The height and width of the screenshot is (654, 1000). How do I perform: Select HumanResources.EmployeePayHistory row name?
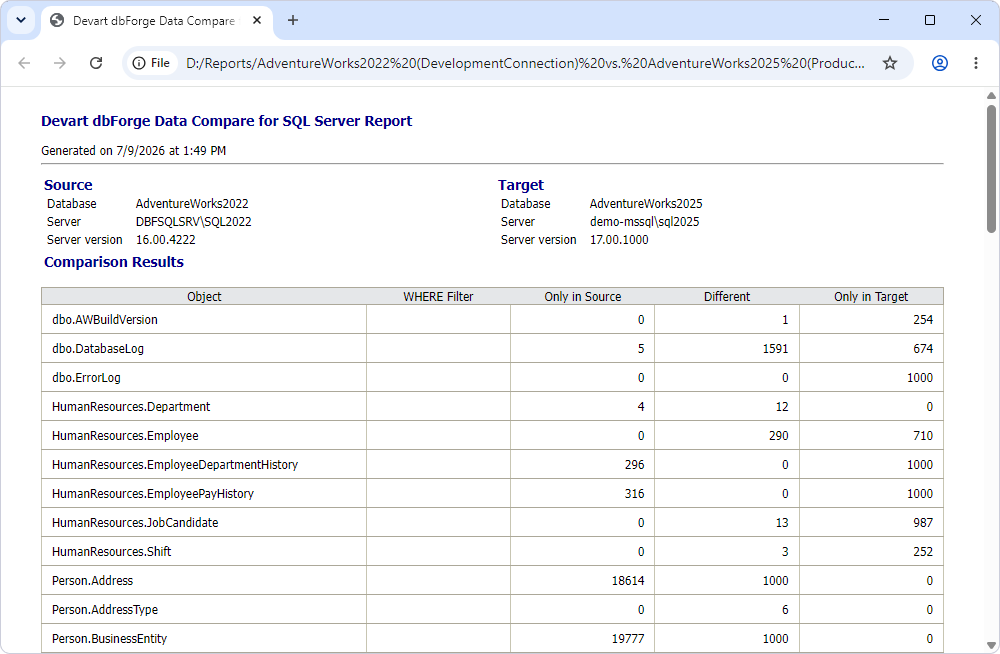pyautogui.click(x=152, y=494)
